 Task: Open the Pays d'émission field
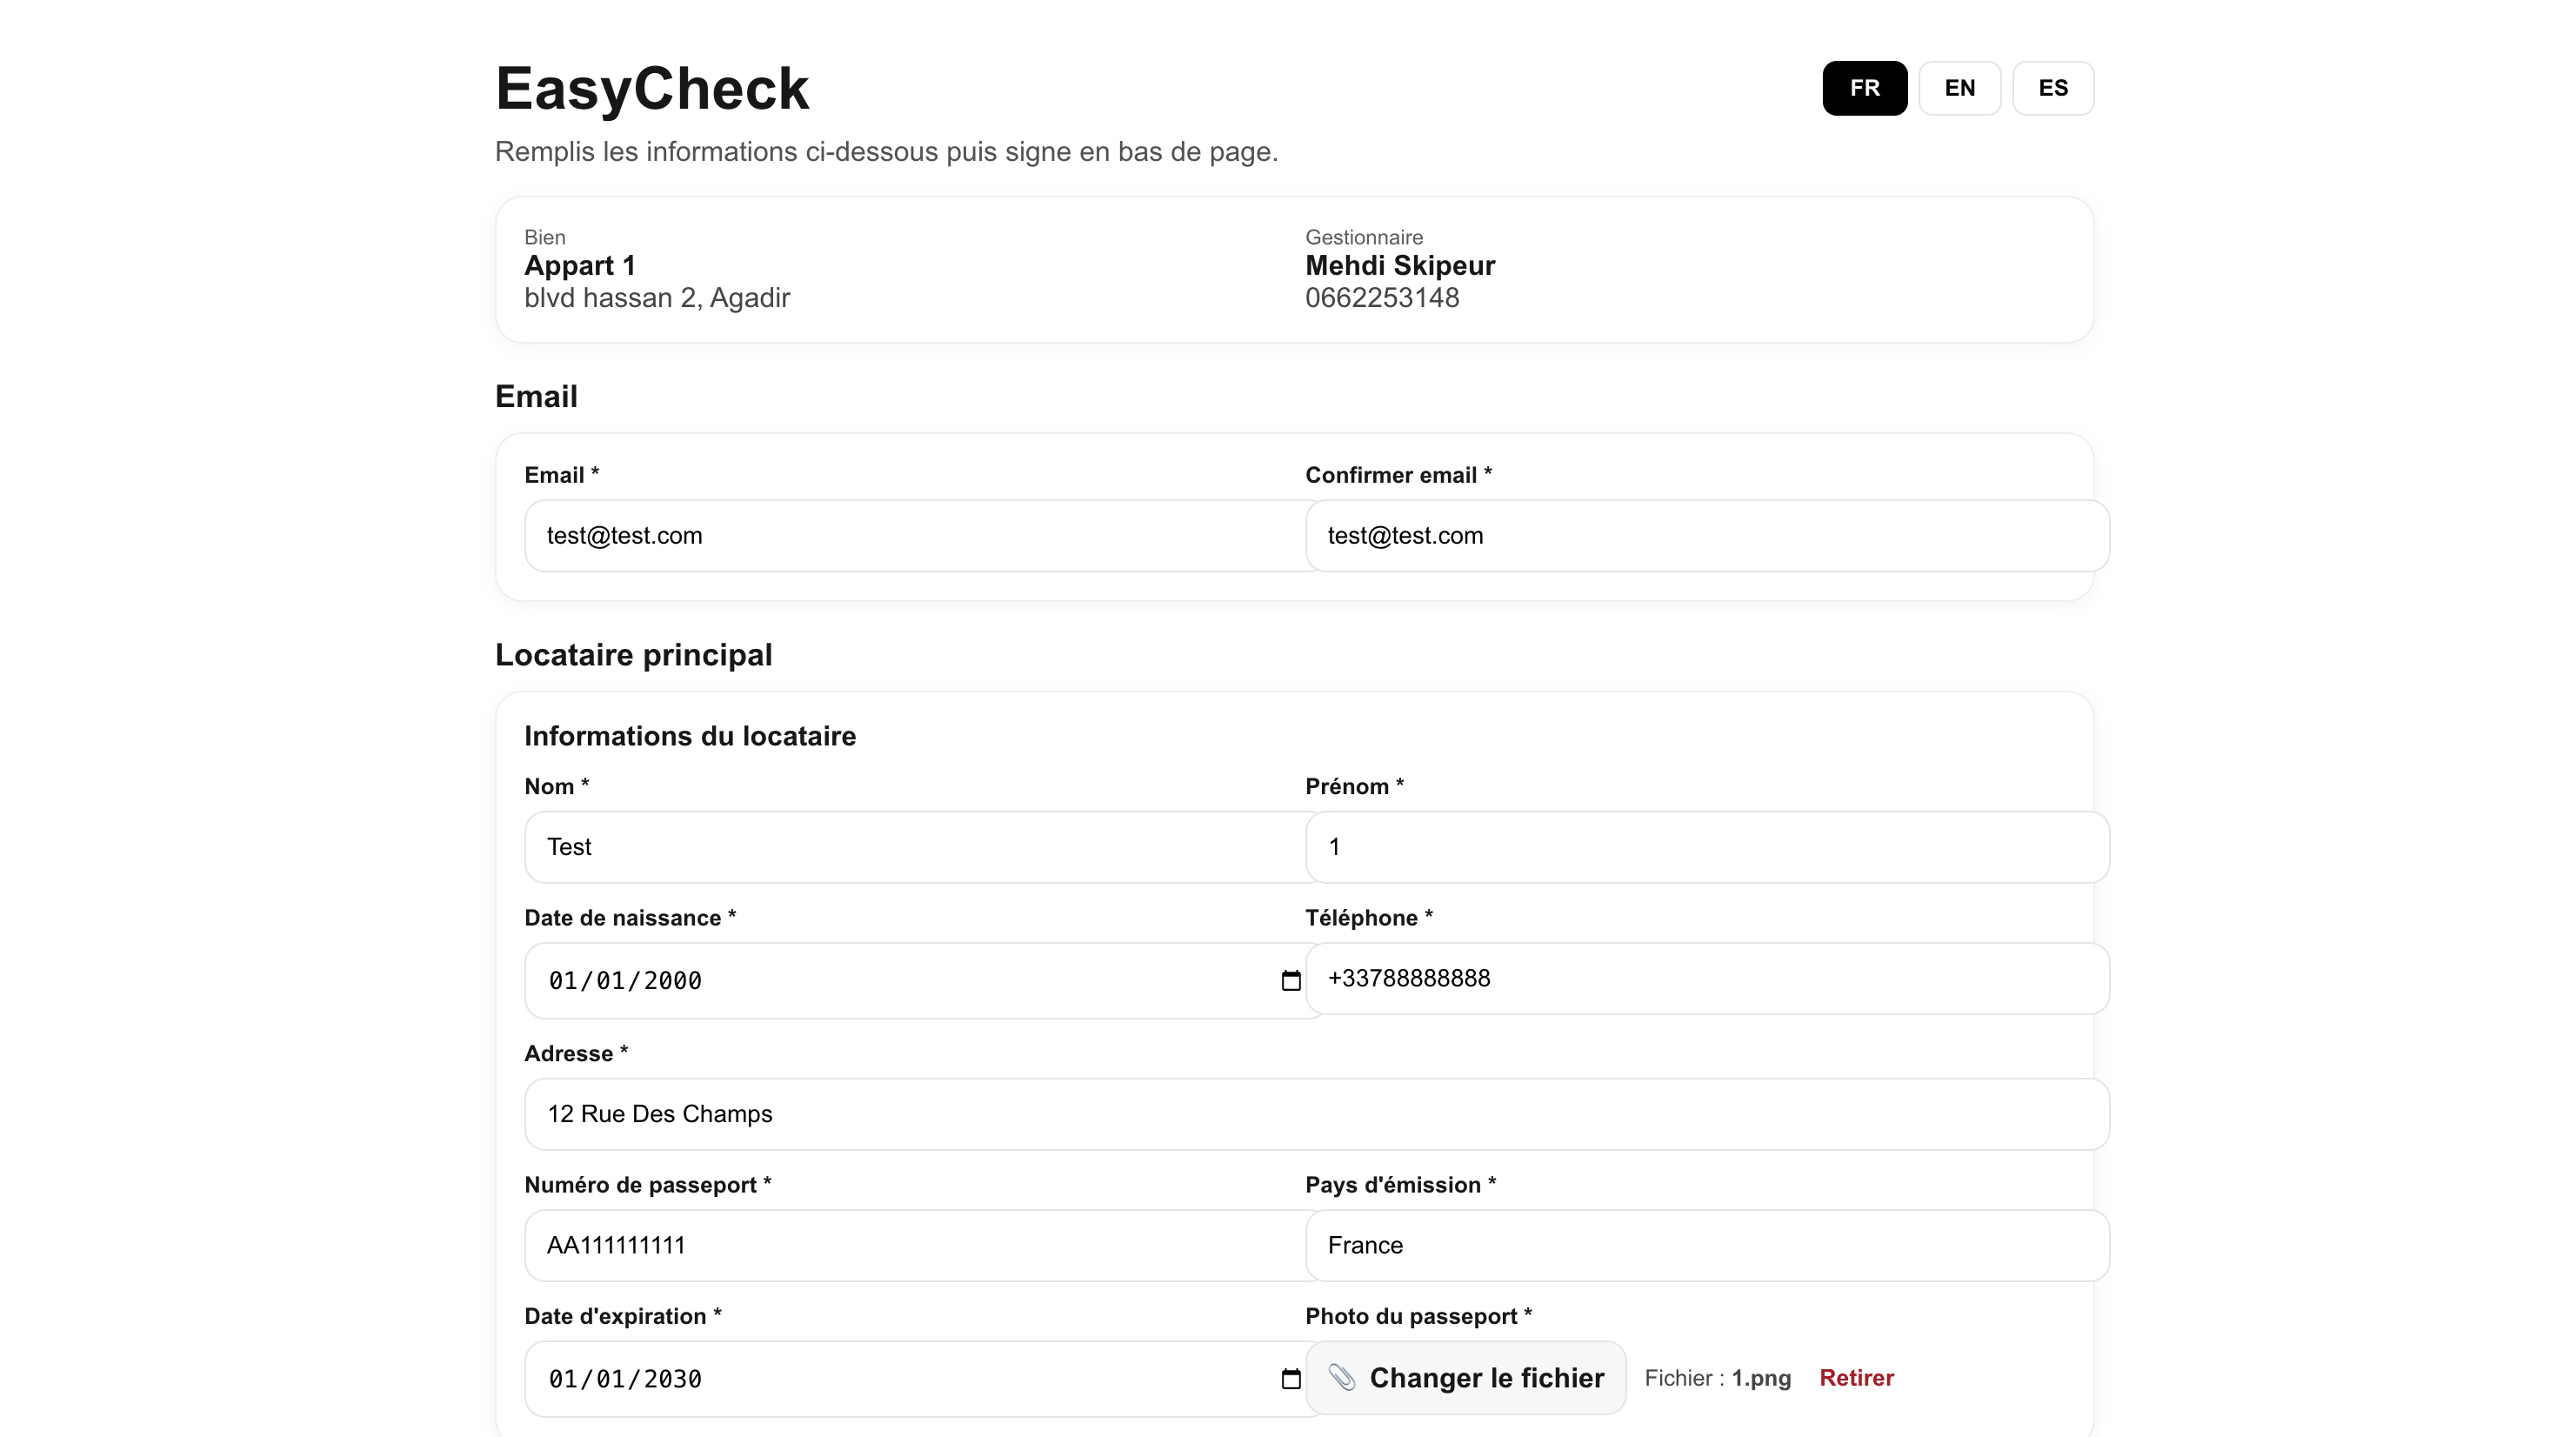1706,1245
